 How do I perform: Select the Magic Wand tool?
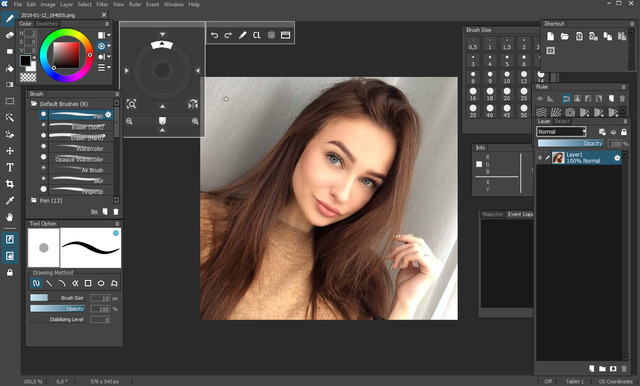point(9,118)
